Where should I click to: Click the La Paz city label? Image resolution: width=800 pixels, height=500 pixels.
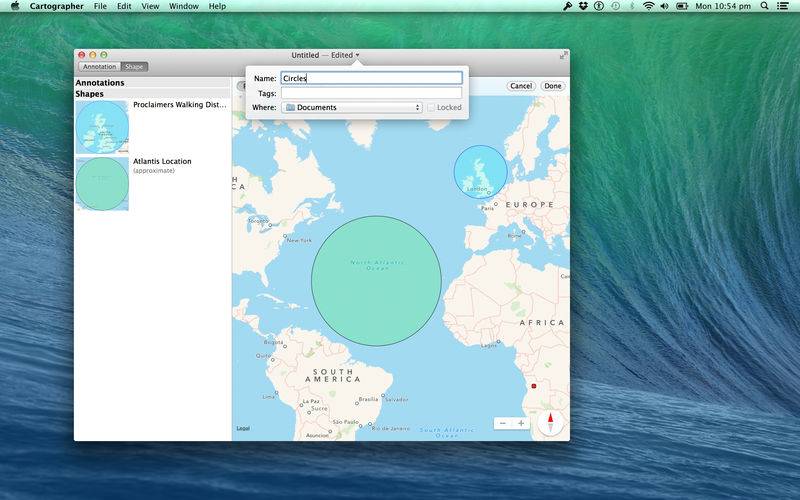311,402
